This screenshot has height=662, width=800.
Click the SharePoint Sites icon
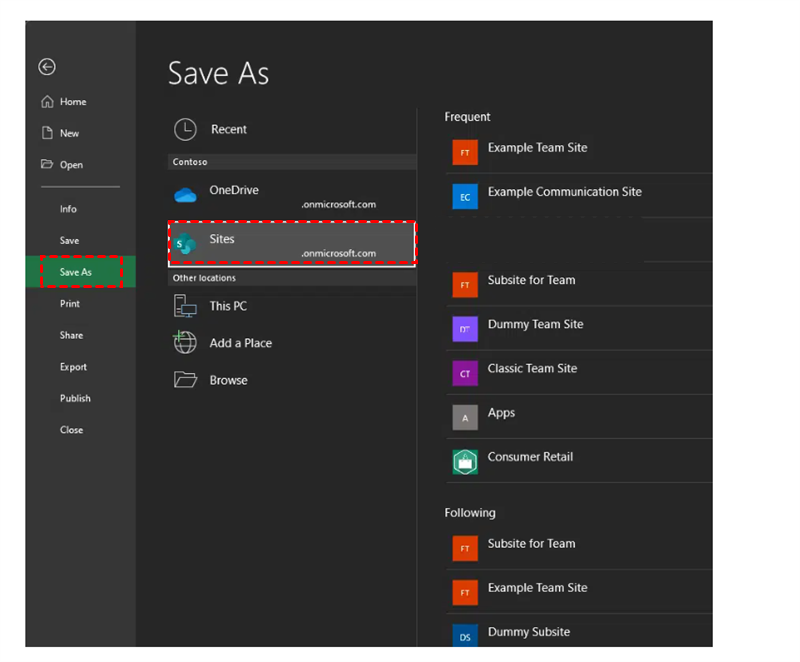pos(185,243)
